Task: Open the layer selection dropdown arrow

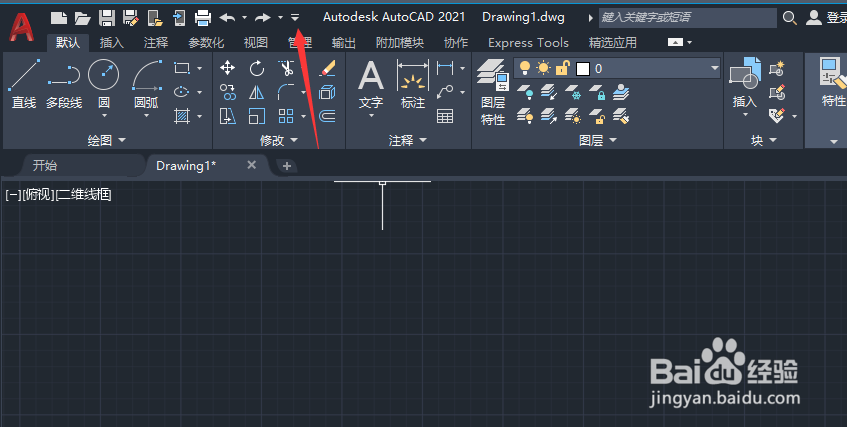Action: pyautogui.click(x=714, y=68)
